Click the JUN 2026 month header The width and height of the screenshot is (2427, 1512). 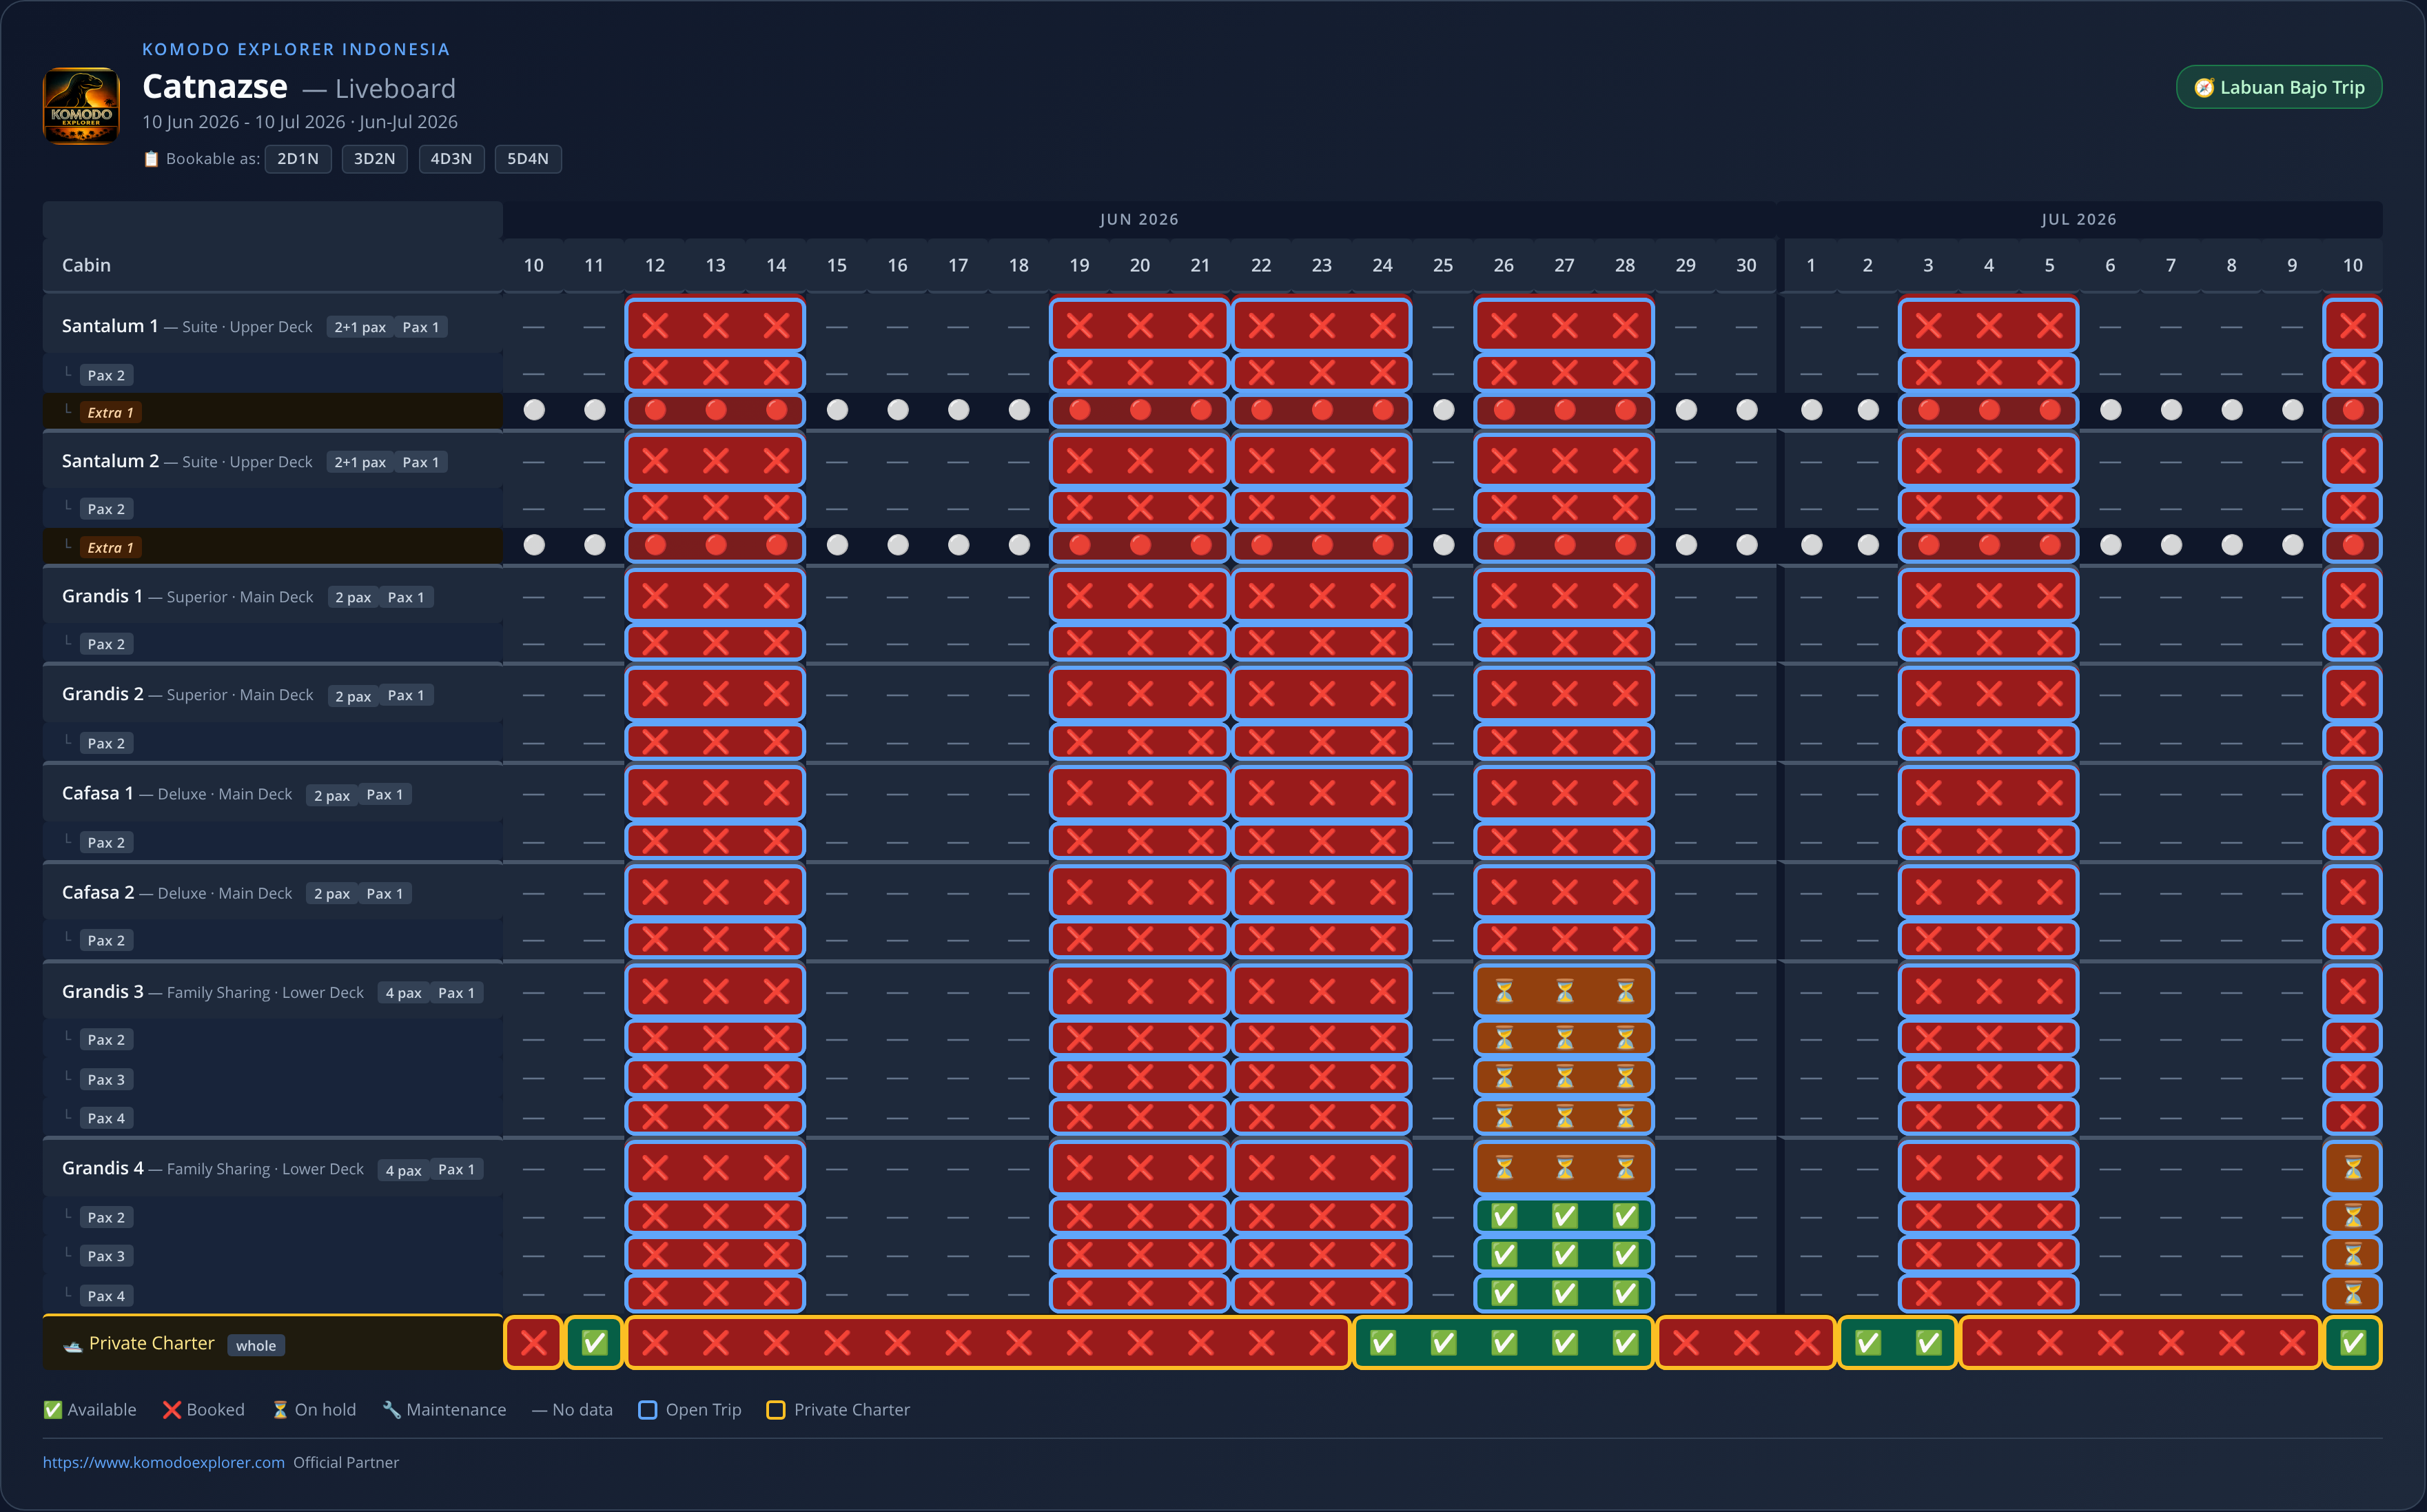click(x=1139, y=219)
